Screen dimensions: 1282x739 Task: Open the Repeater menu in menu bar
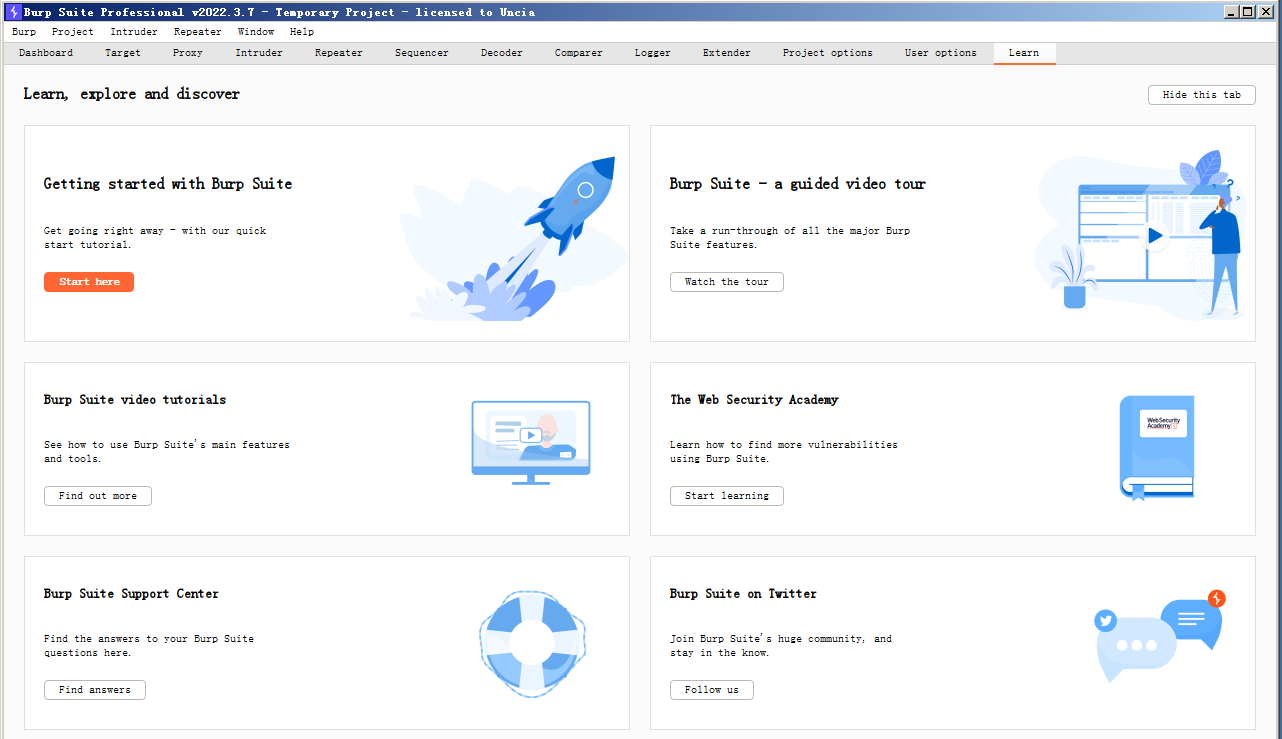click(x=198, y=32)
